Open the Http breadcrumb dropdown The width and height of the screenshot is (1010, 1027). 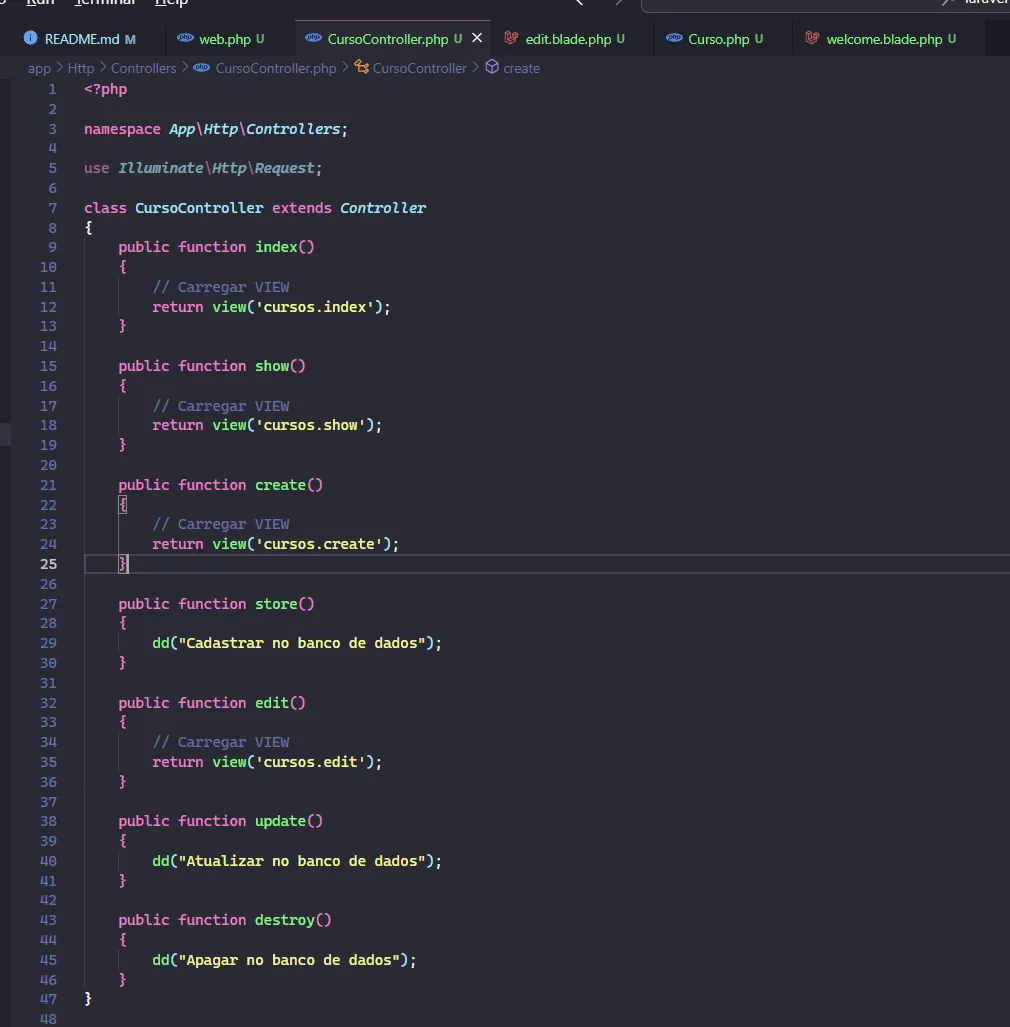pyautogui.click(x=80, y=67)
